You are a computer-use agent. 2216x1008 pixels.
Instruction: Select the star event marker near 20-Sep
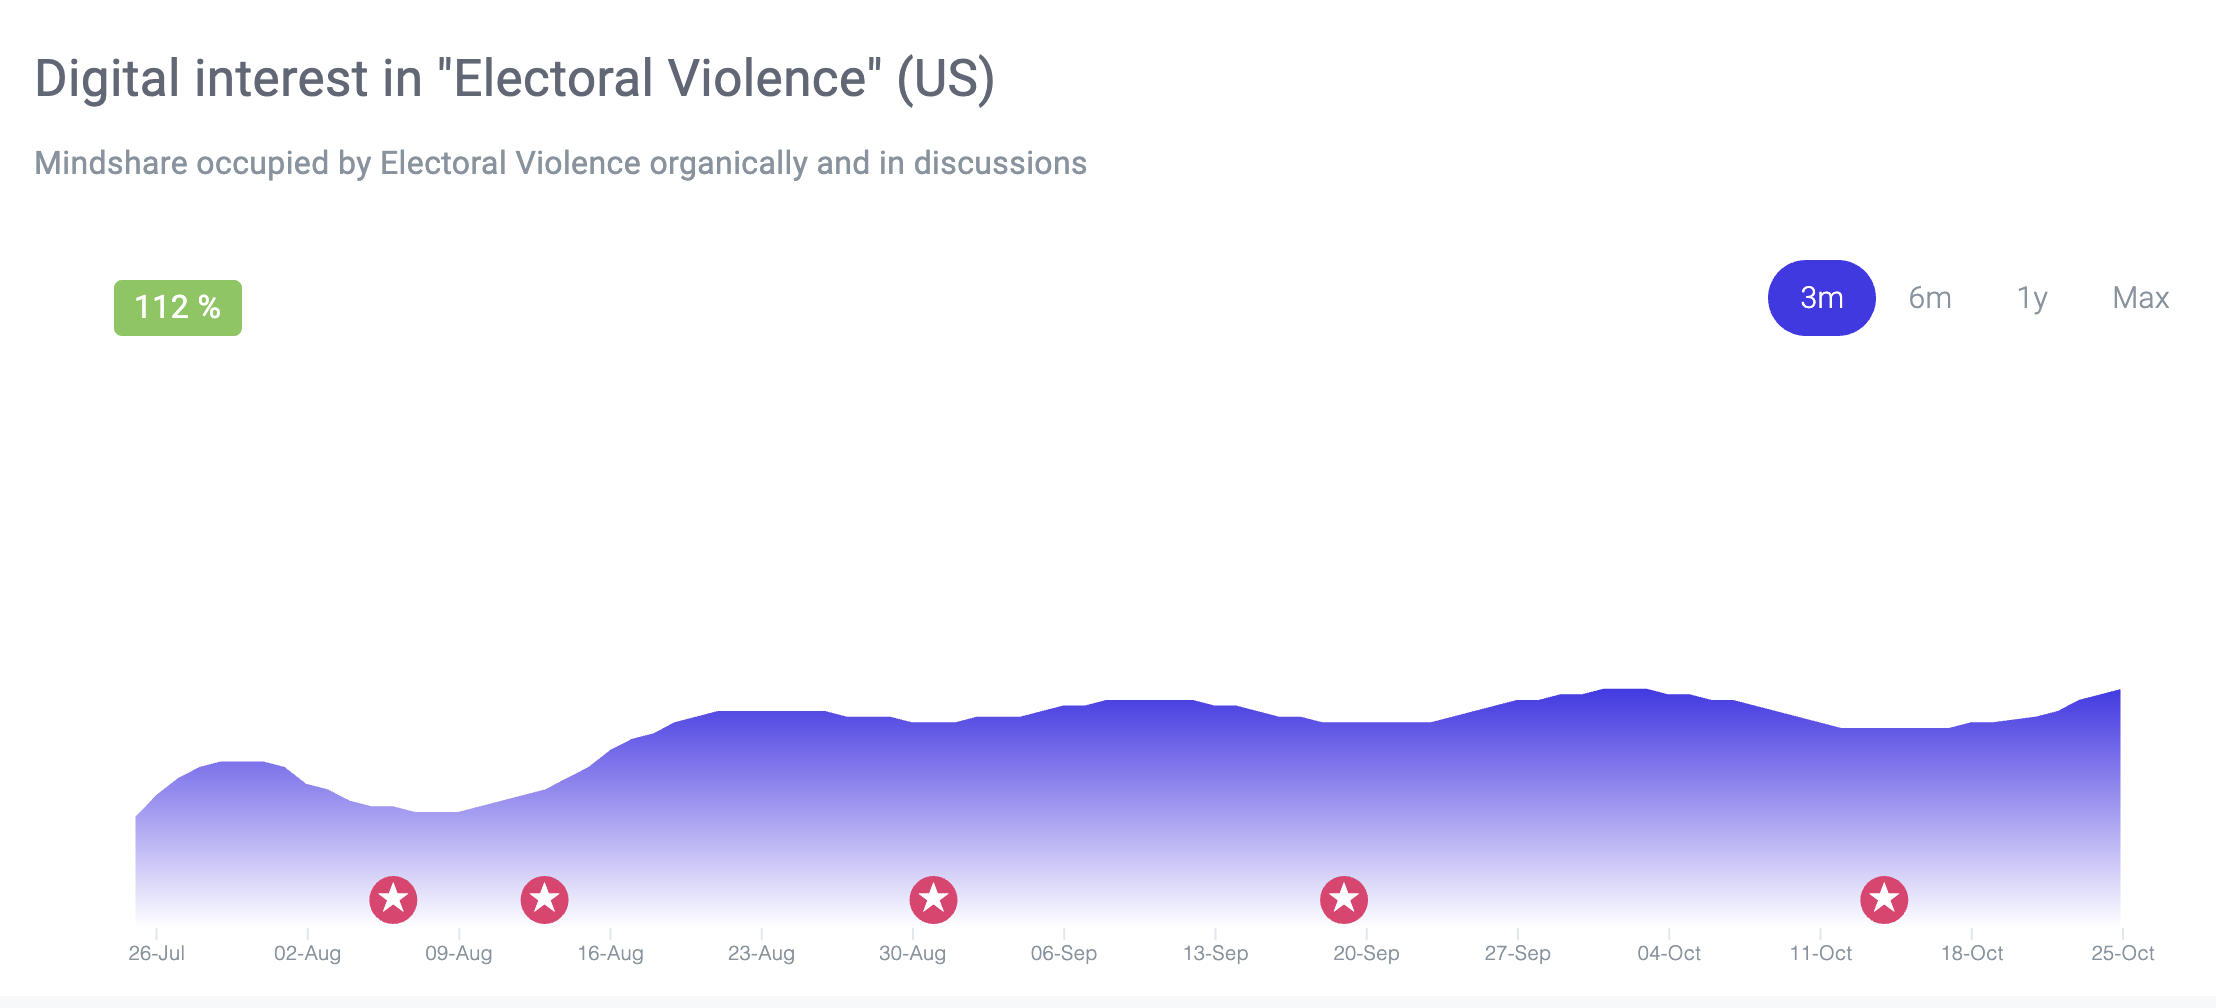pyautogui.click(x=1344, y=900)
